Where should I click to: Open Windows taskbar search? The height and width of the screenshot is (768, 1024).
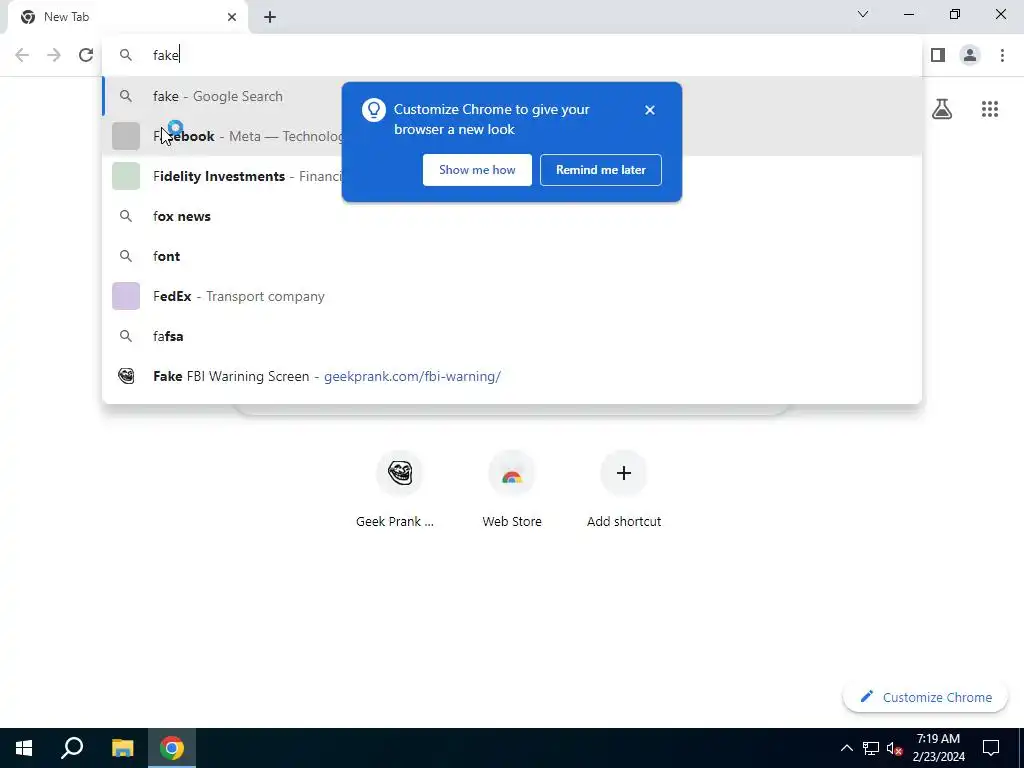[72, 748]
